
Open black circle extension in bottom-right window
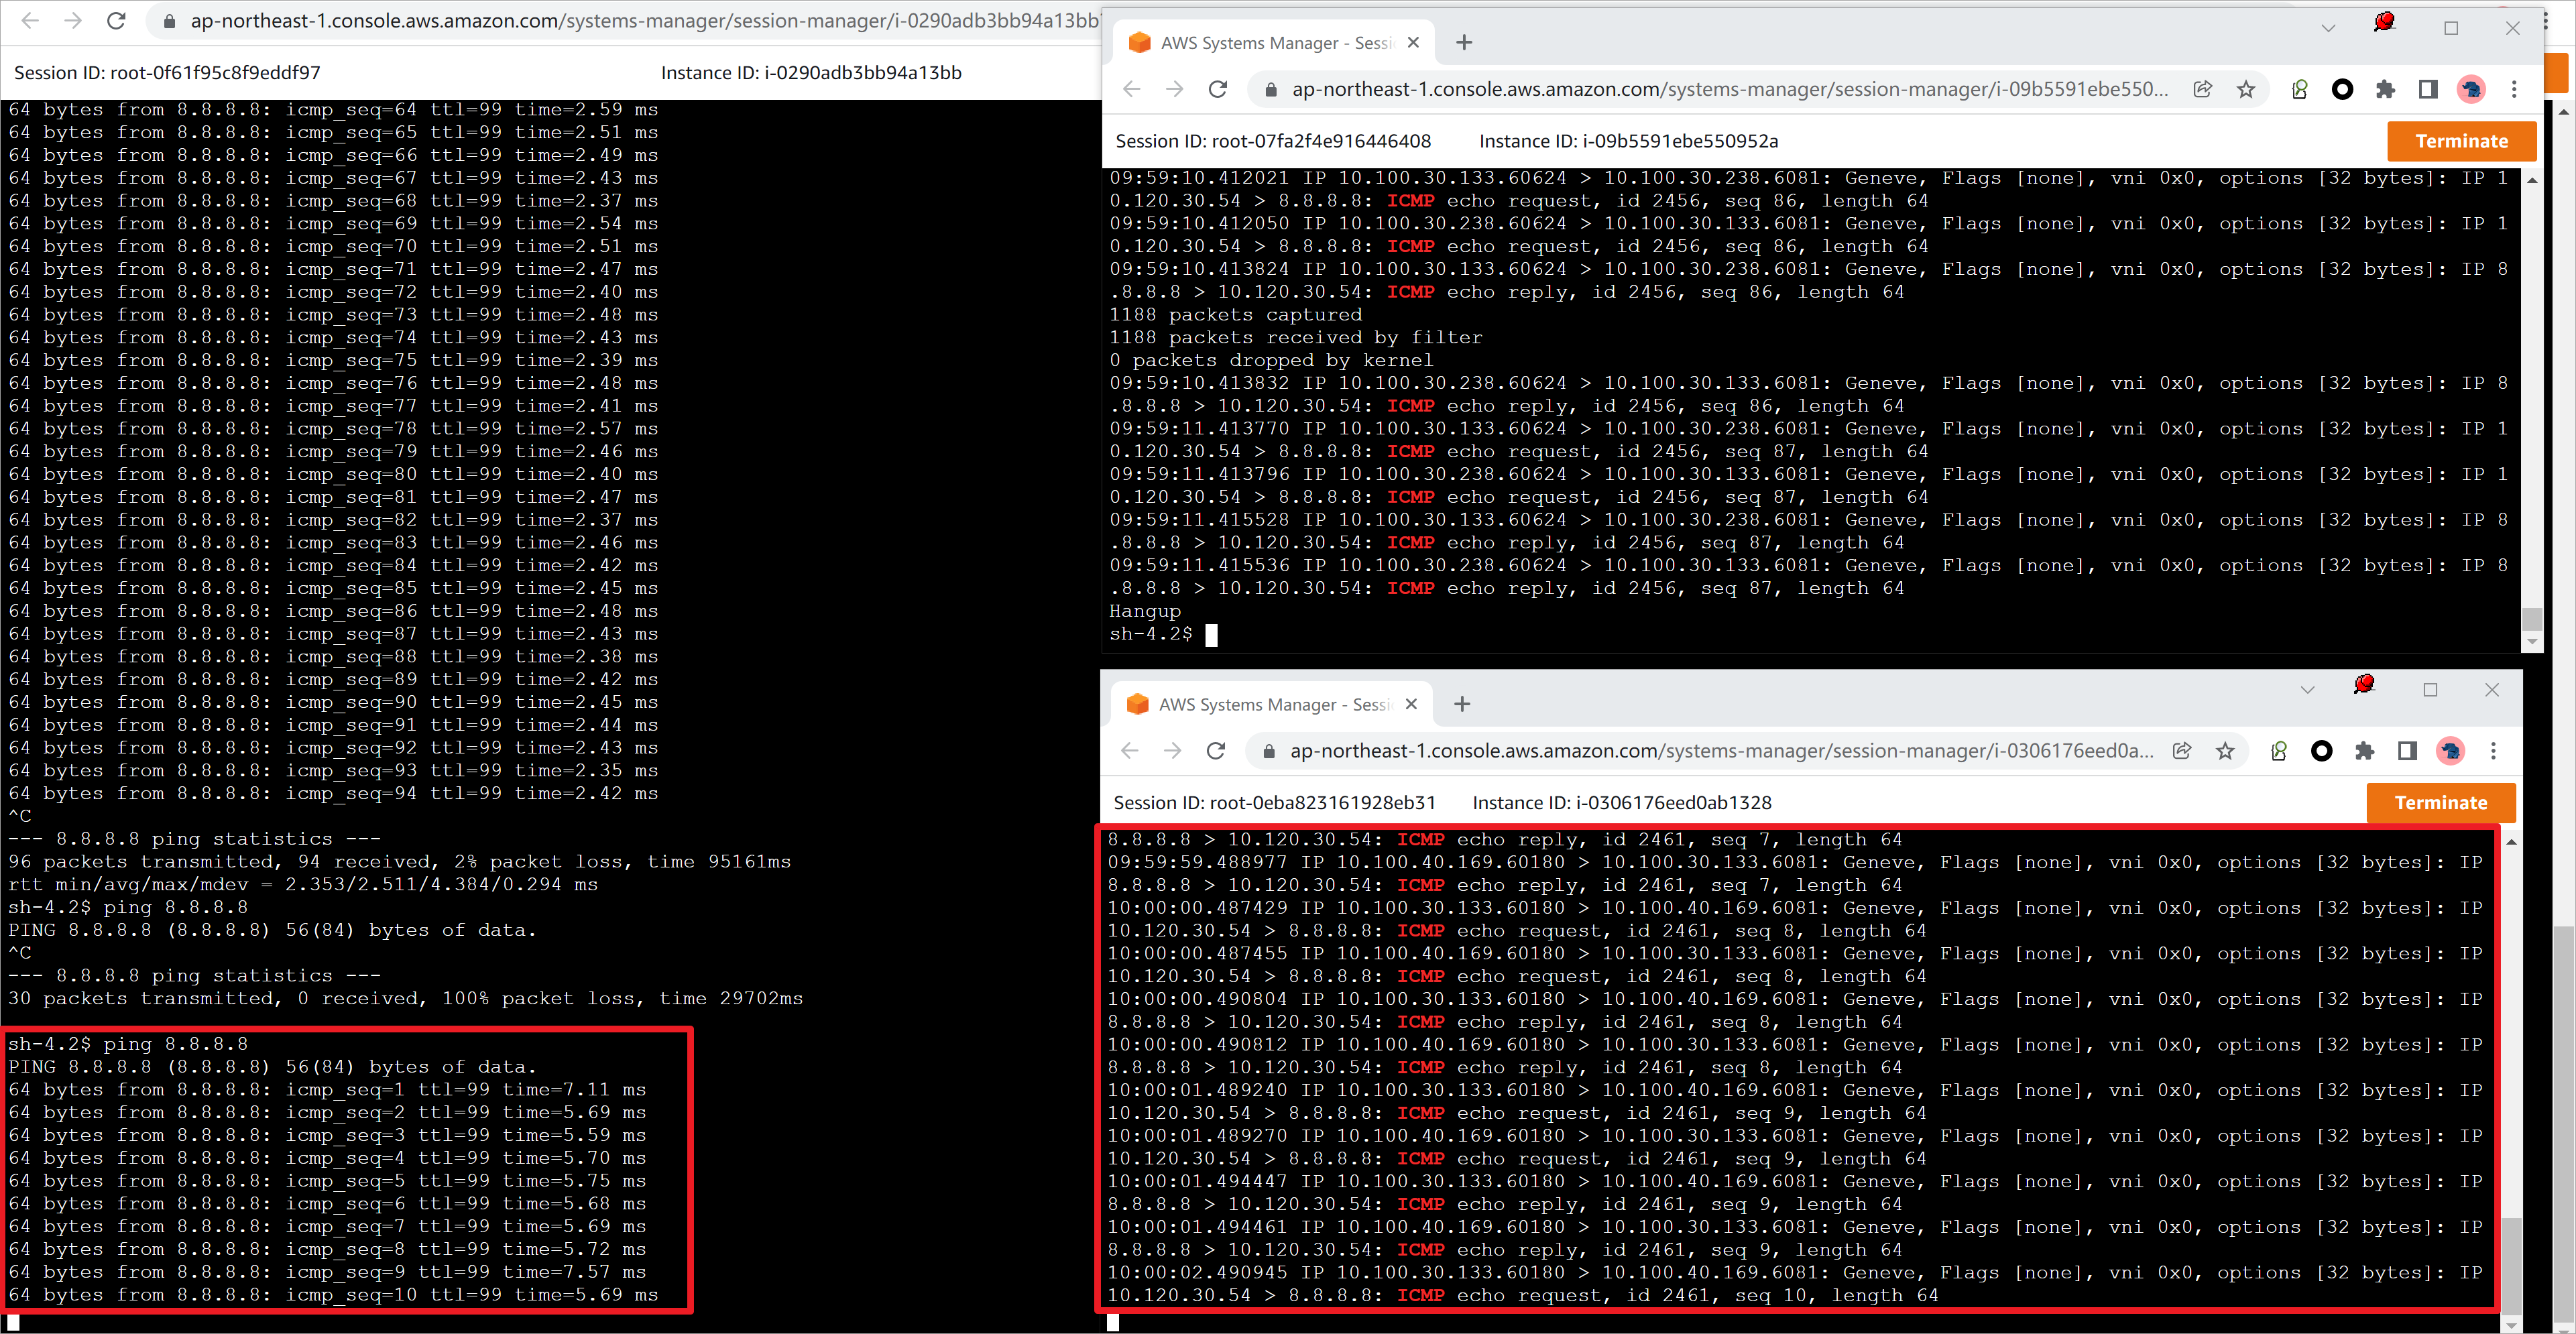click(2321, 750)
